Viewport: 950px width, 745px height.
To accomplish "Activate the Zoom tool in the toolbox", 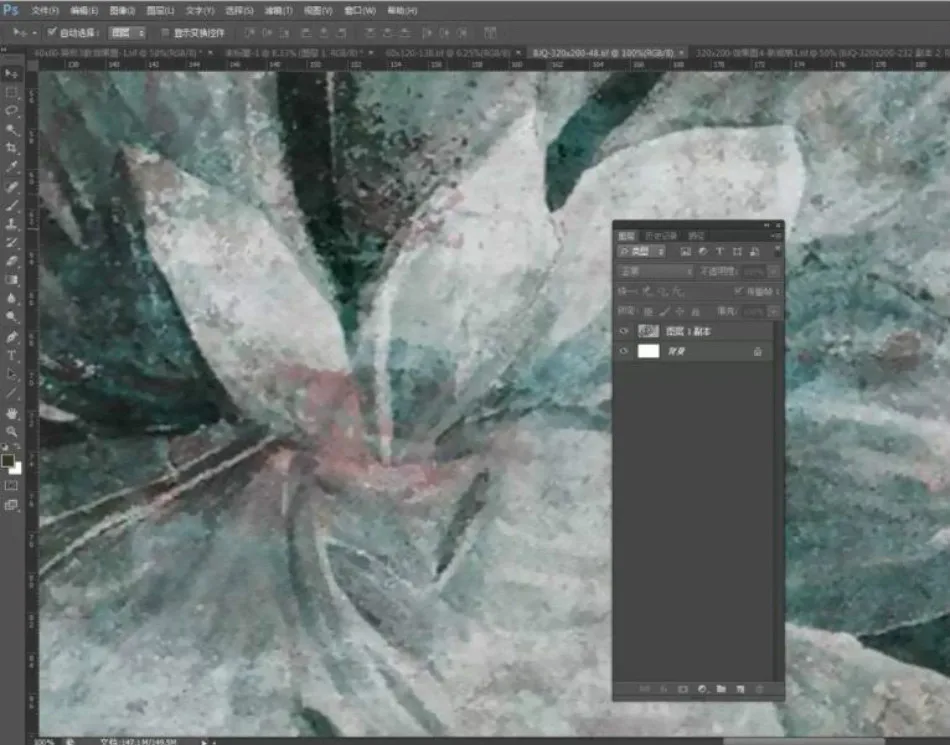I will [x=12, y=432].
